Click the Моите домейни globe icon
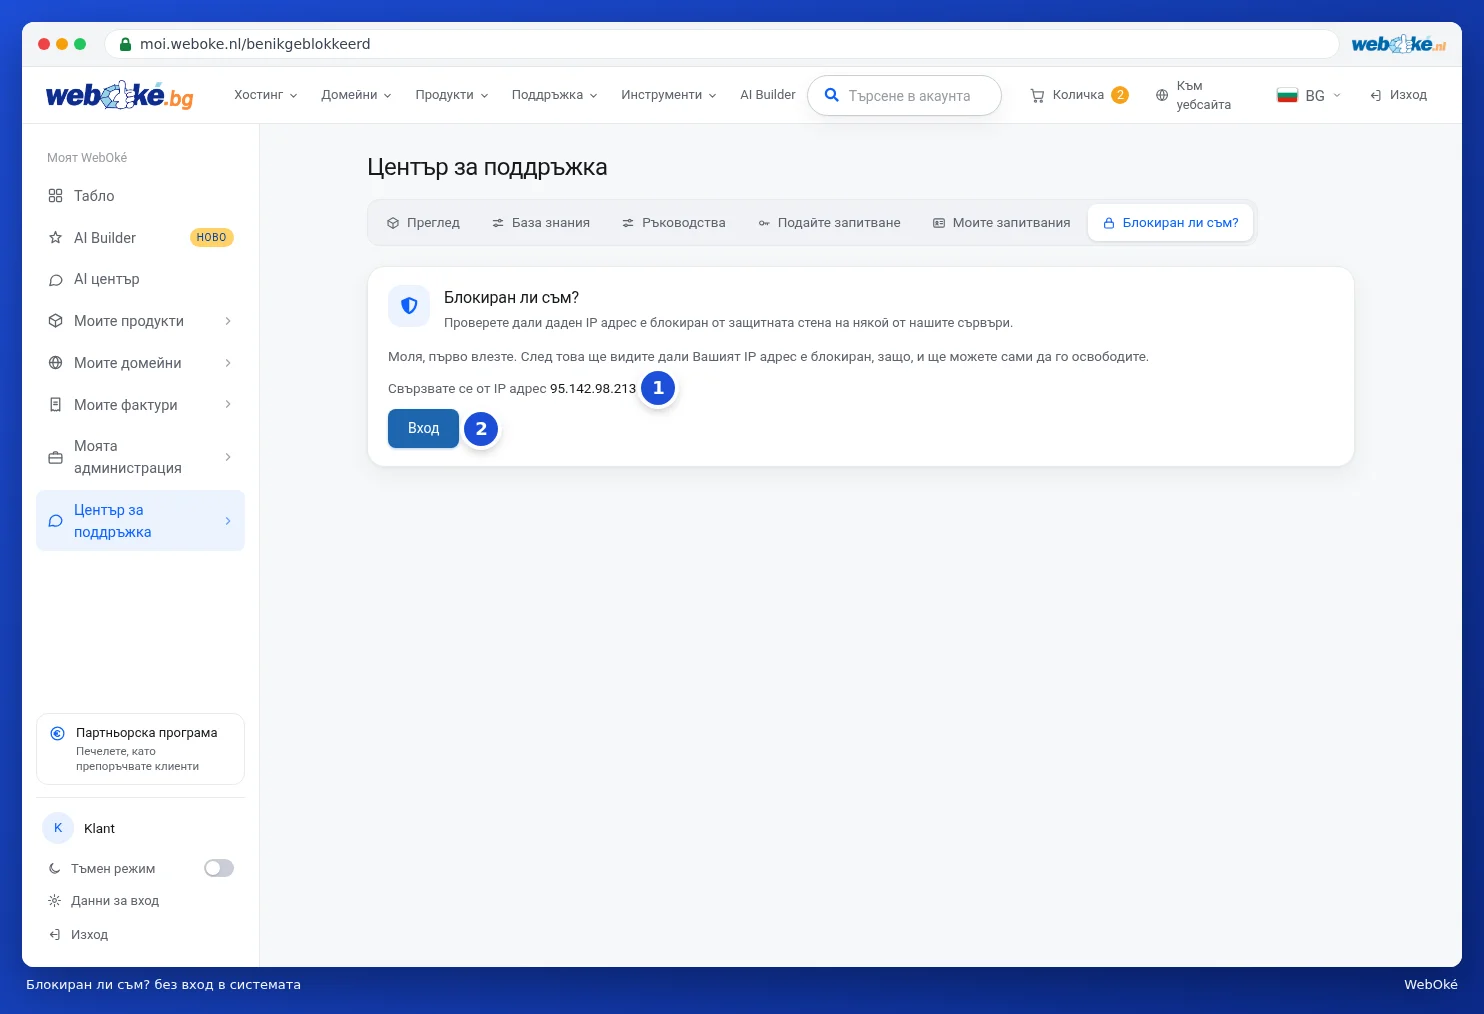This screenshot has width=1484, height=1014. tap(56, 363)
